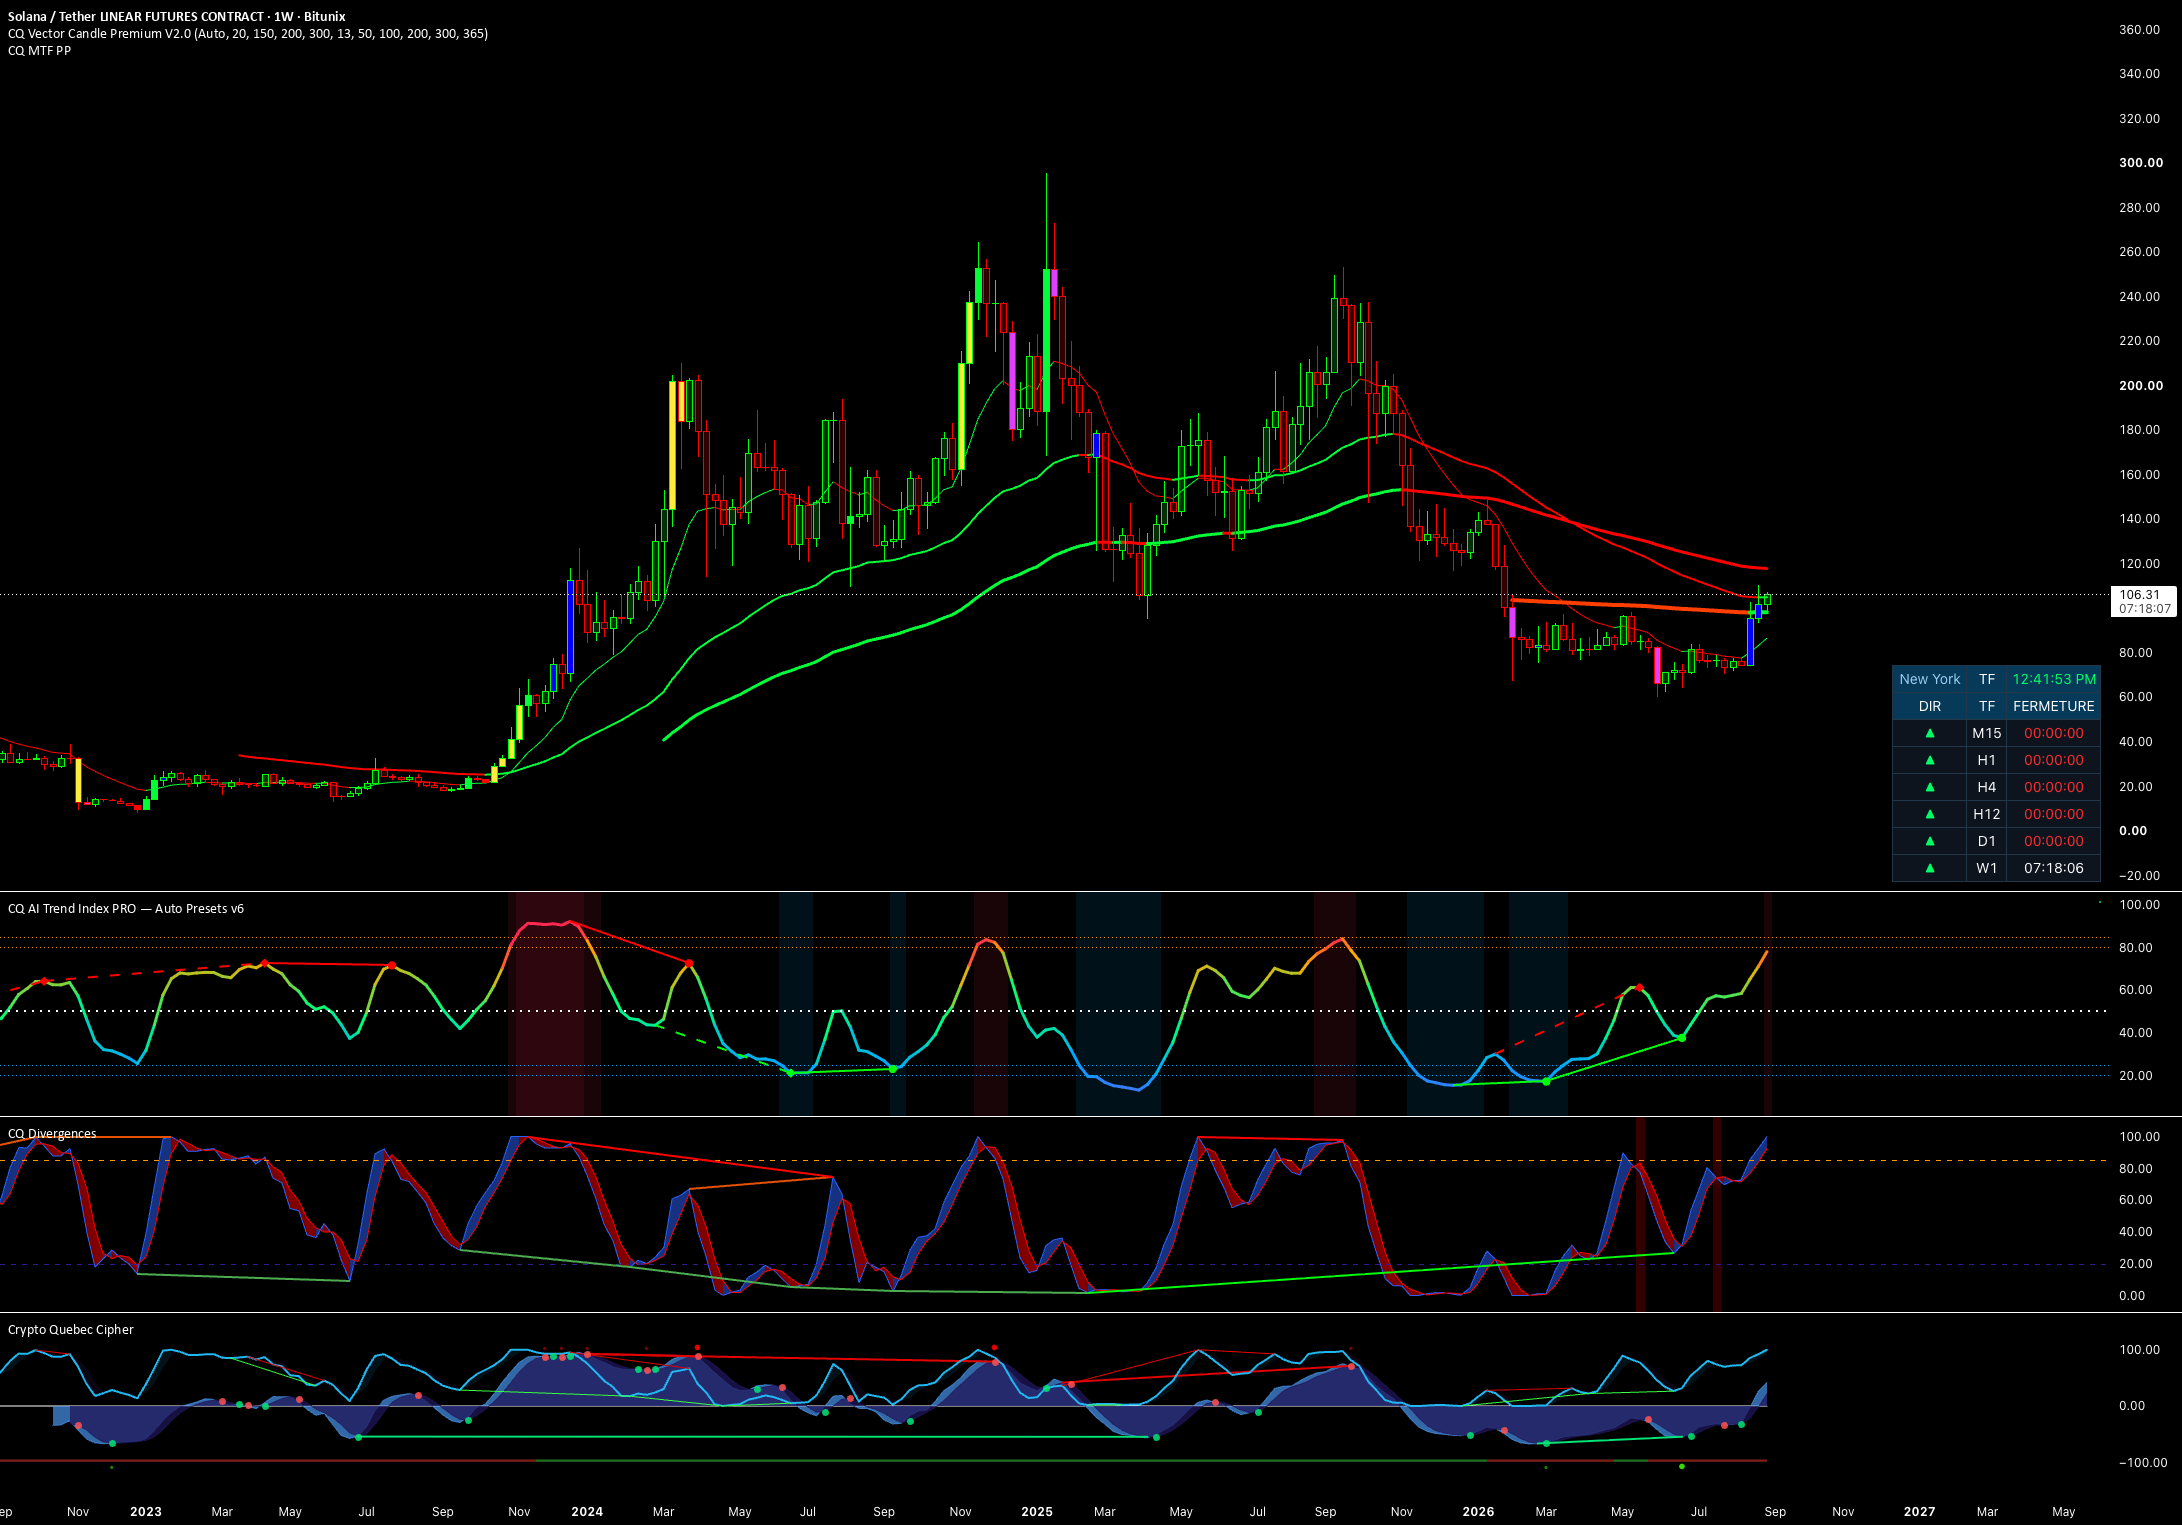
Task: Click the 2026 label on the time axis
Action: pyautogui.click(x=1478, y=1511)
